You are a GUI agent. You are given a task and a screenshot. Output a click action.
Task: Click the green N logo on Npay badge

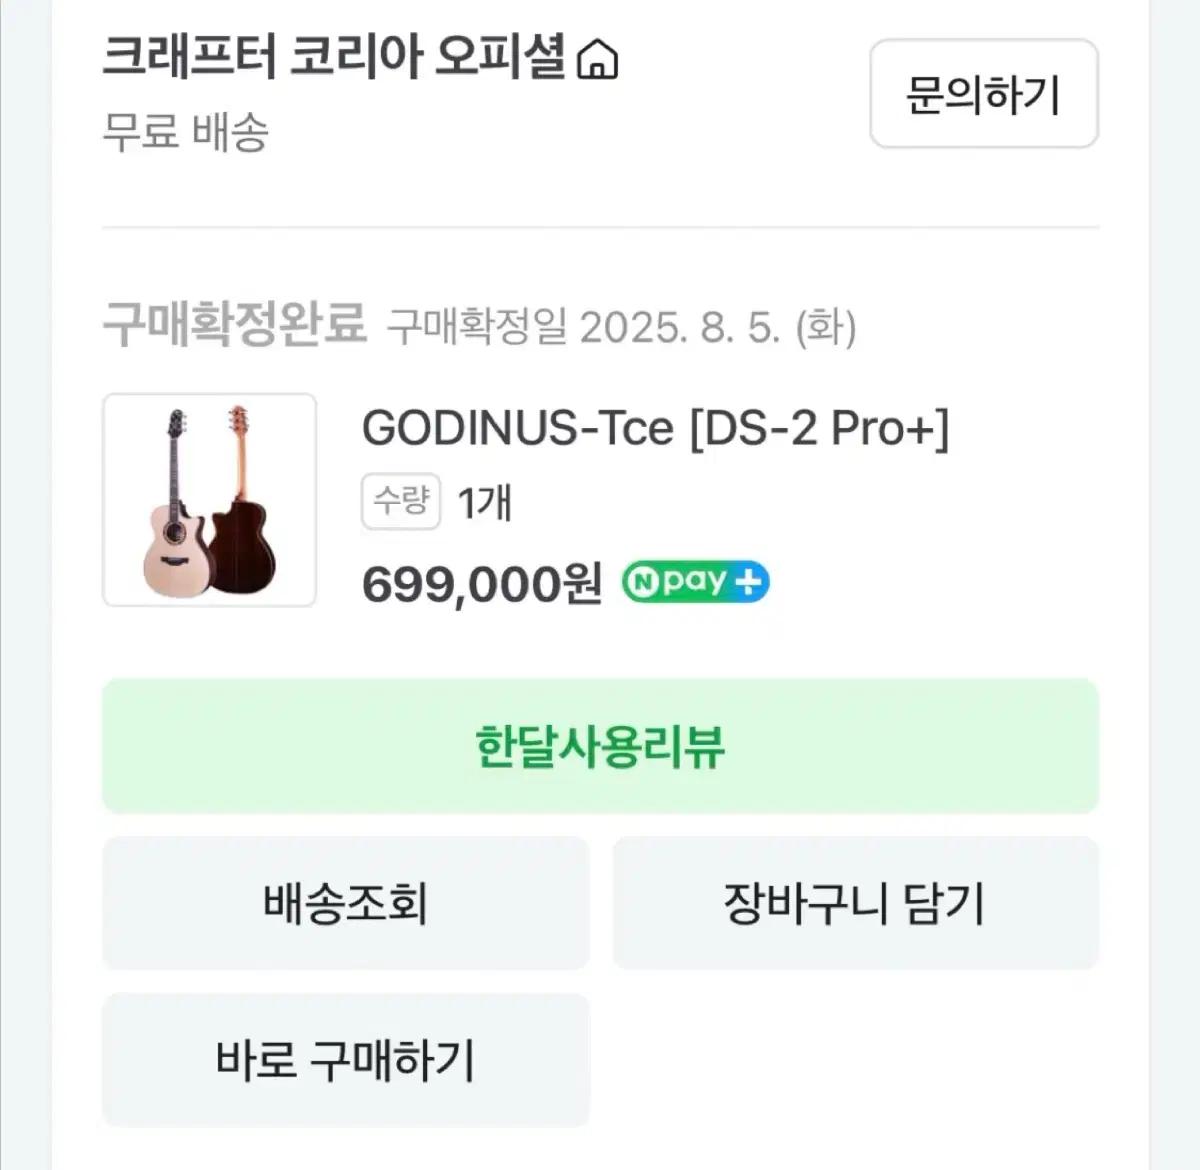coord(642,582)
